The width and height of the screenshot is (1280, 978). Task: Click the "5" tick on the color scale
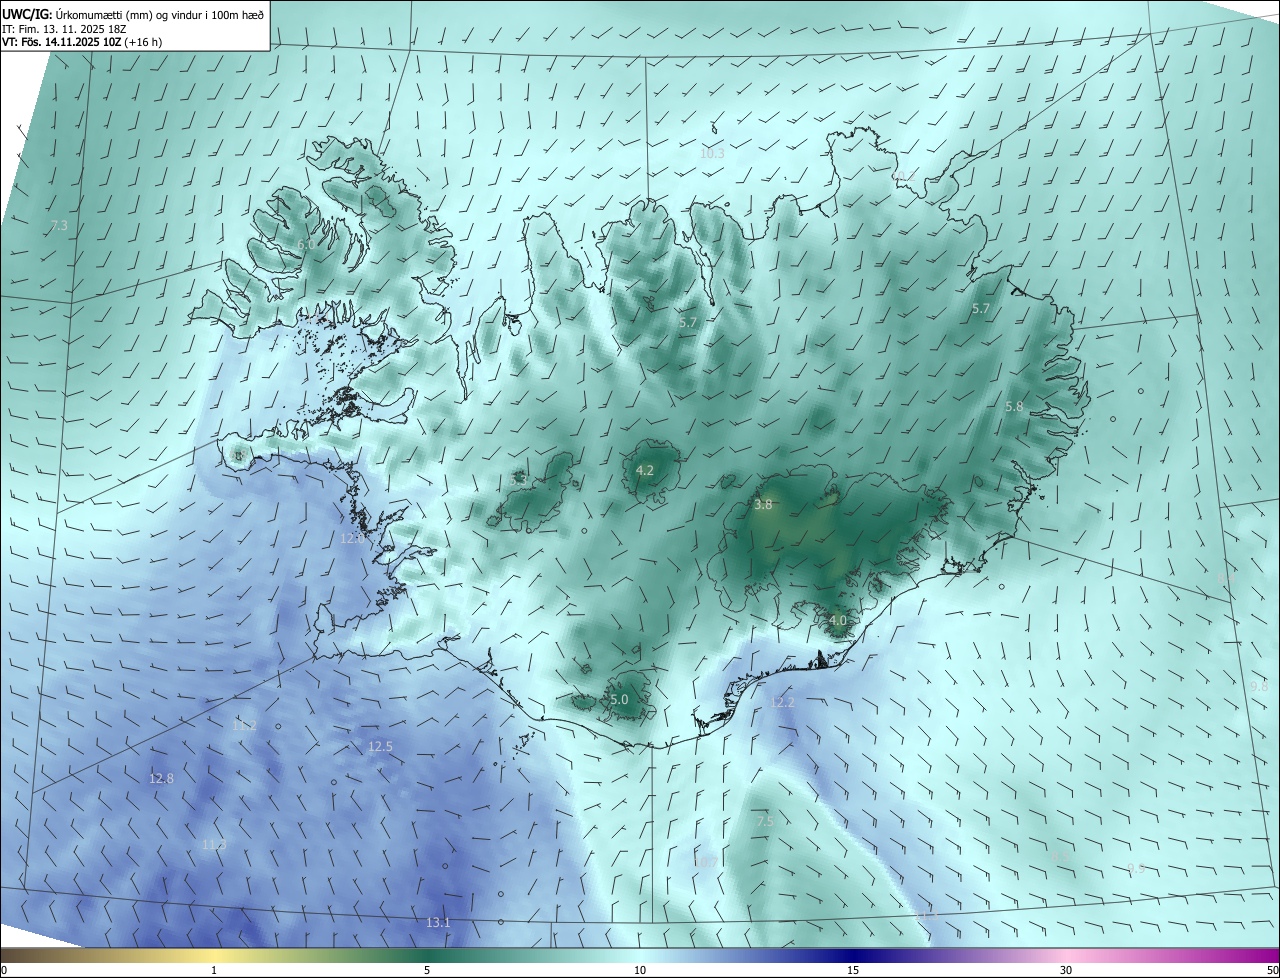(427, 970)
